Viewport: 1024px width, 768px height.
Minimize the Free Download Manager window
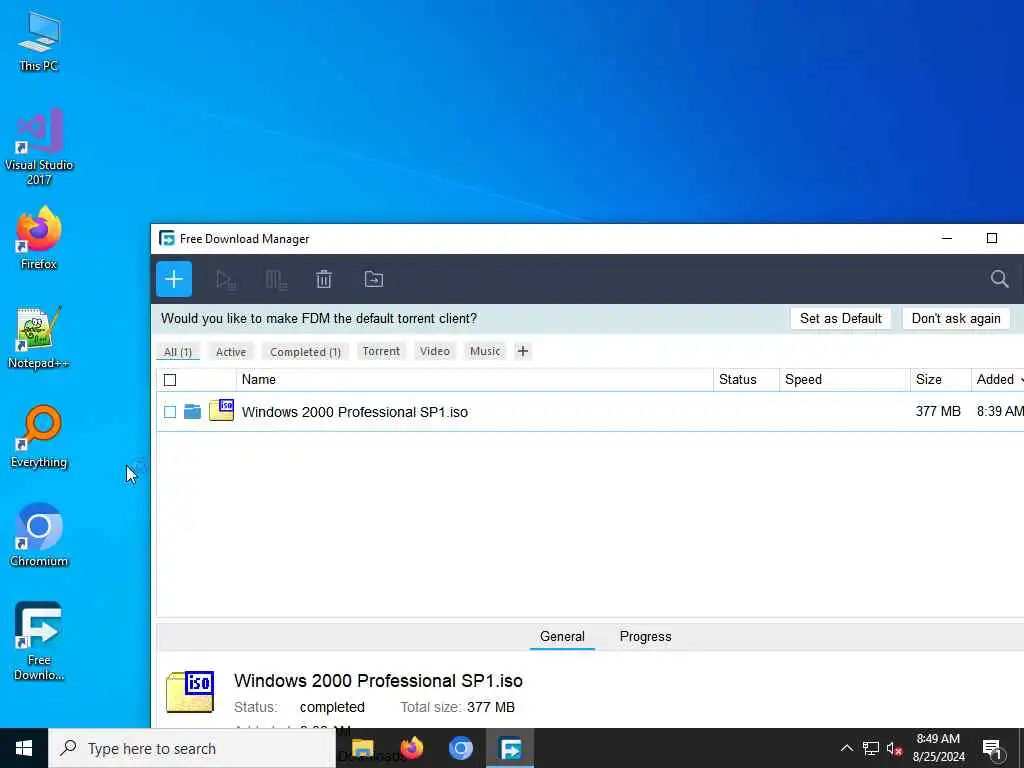tap(947, 238)
